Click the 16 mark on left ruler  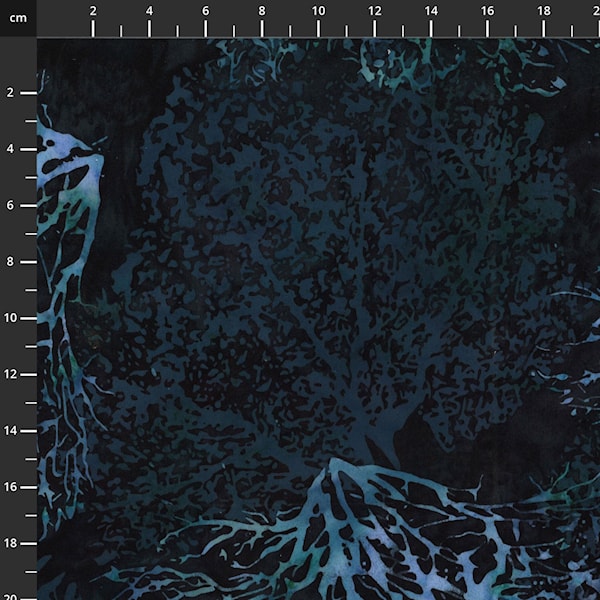click(x=10, y=487)
